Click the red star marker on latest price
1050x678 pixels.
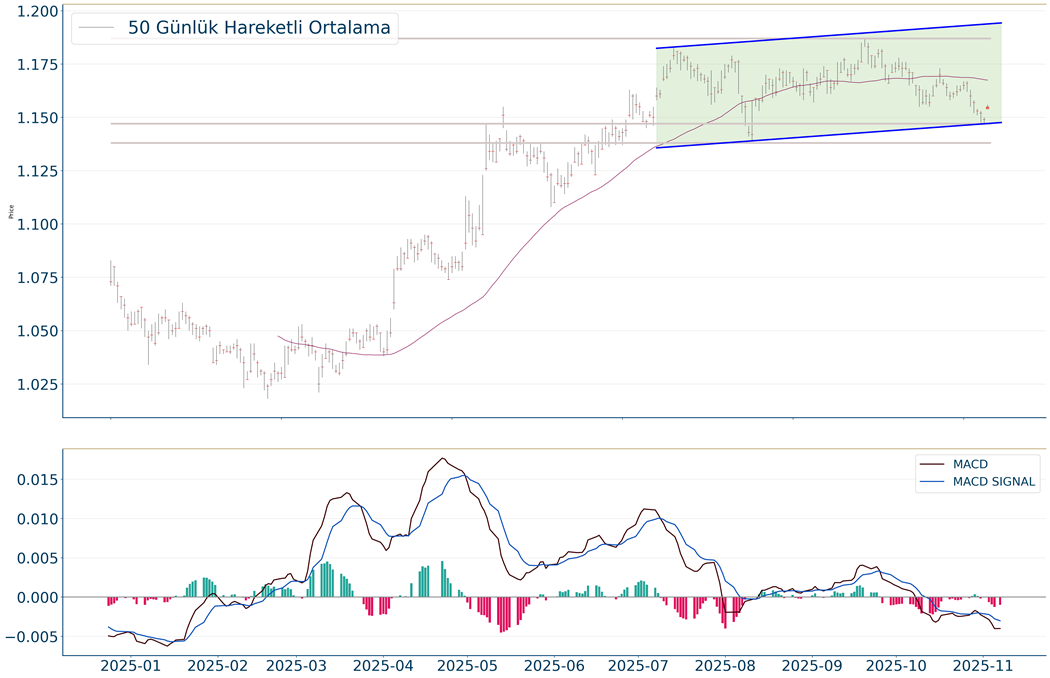point(987,108)
